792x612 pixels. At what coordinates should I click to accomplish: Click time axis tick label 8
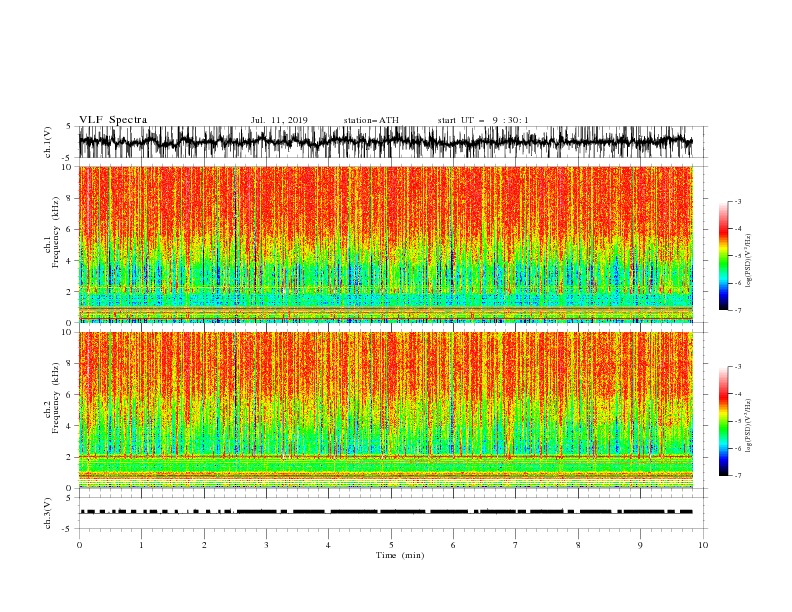click(578, 545)
